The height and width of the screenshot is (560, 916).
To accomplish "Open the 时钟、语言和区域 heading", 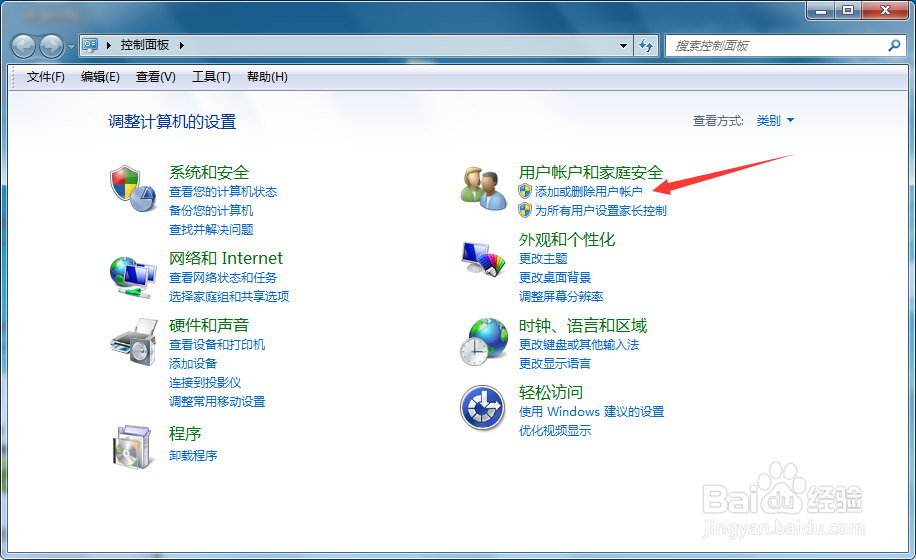I will [x=583, y=325].
